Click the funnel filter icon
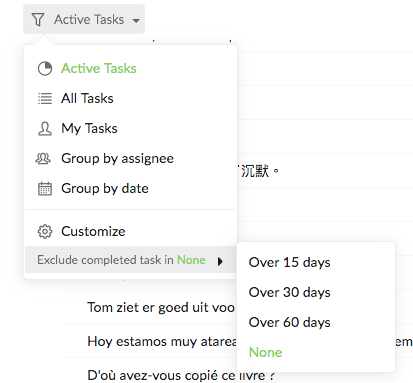 (x=38, y=19)
